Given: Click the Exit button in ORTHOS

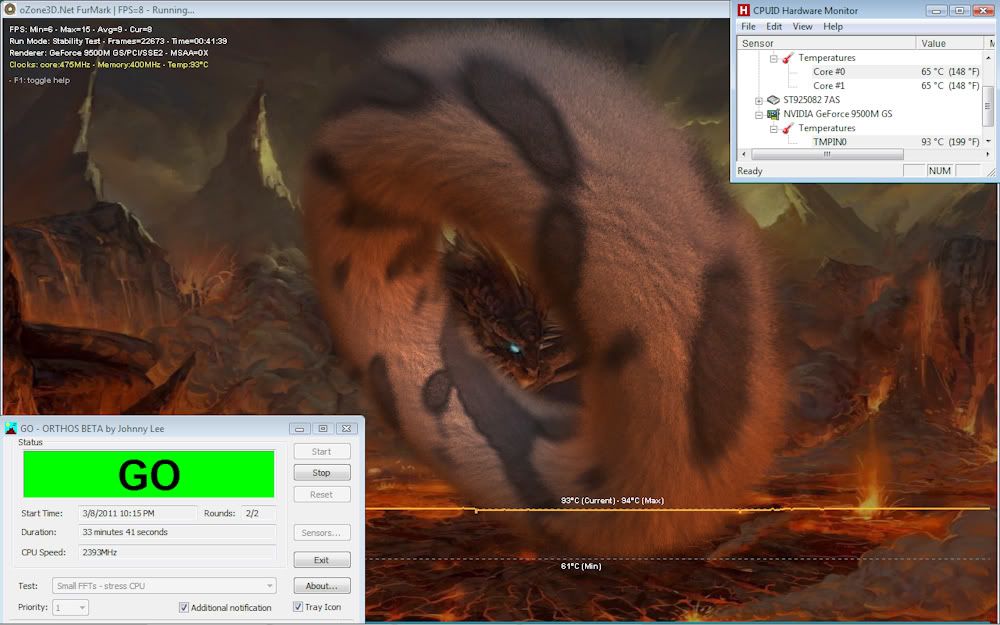Looking at the screenshot, I should pos(321,560).
